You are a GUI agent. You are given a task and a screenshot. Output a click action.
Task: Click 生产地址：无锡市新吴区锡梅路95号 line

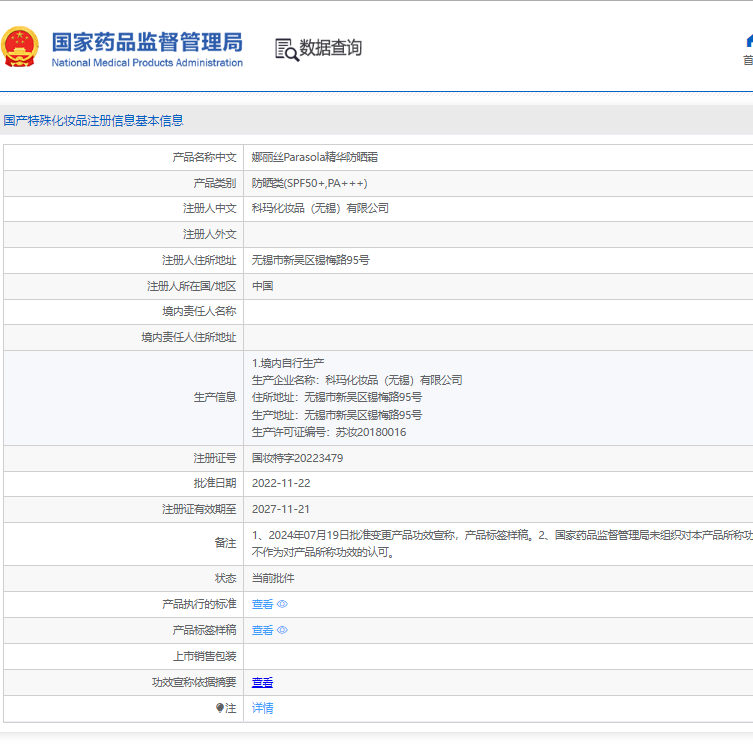pos(337,414)
